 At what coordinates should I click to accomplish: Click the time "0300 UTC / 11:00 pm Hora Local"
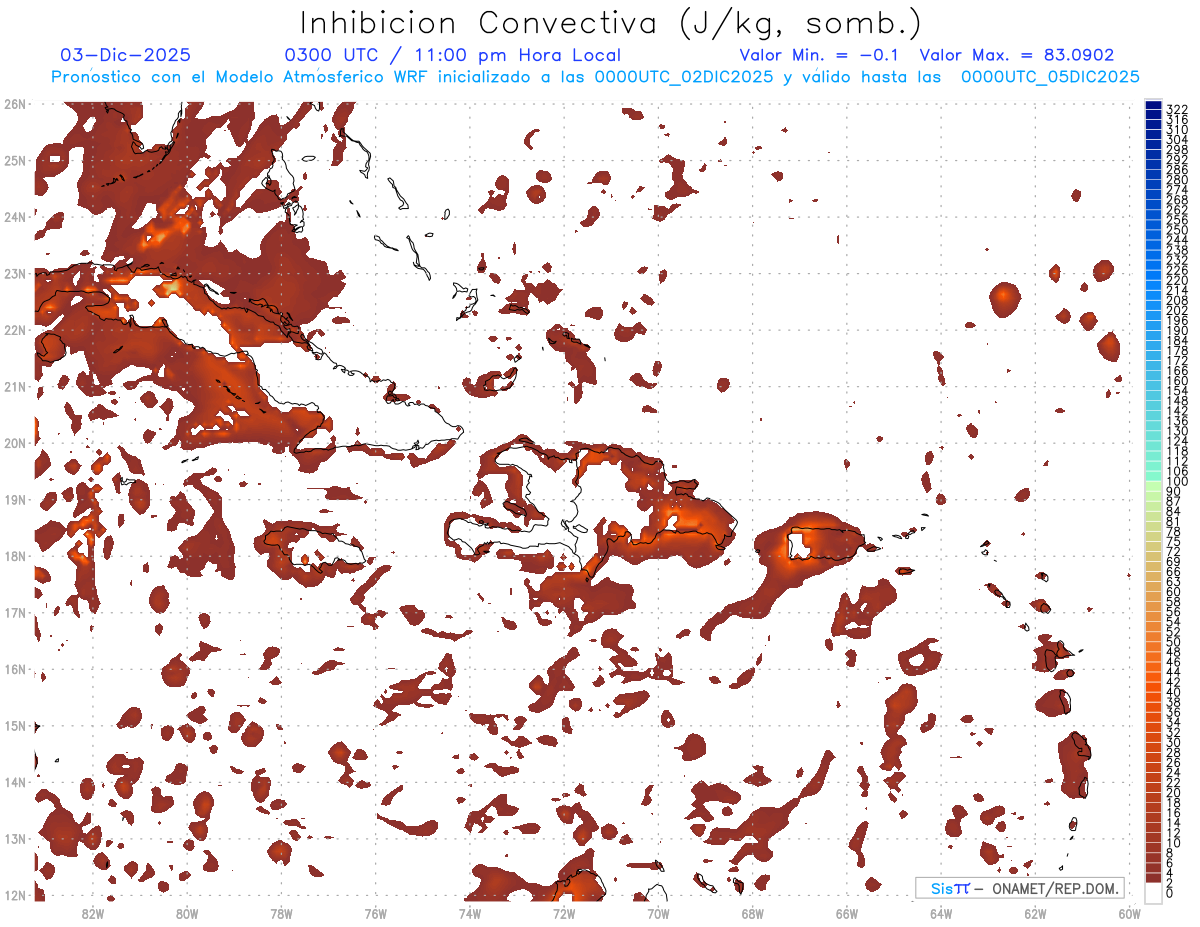[x=452, y=56]
